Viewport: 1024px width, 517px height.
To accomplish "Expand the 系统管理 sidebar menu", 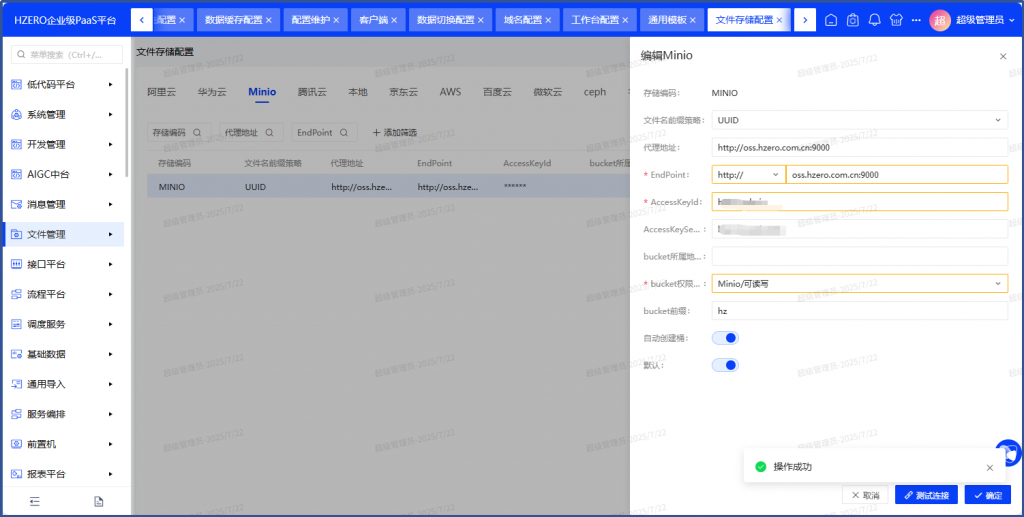I will (x=65, y=114).
